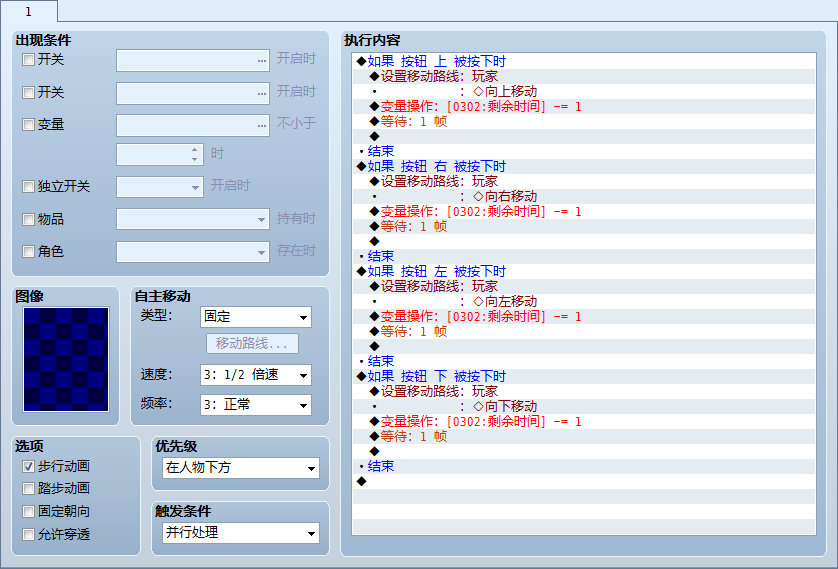The height and width of the screenshot is (569, 838).
Task: Select 变量操作 line in the 按钮 上 block
Action: point(584,106)
